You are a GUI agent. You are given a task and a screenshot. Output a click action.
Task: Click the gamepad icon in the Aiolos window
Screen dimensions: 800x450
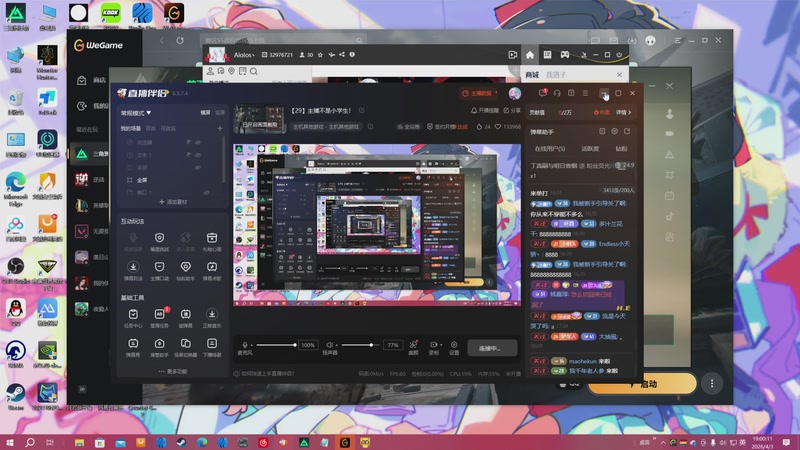tap(565, 55)
